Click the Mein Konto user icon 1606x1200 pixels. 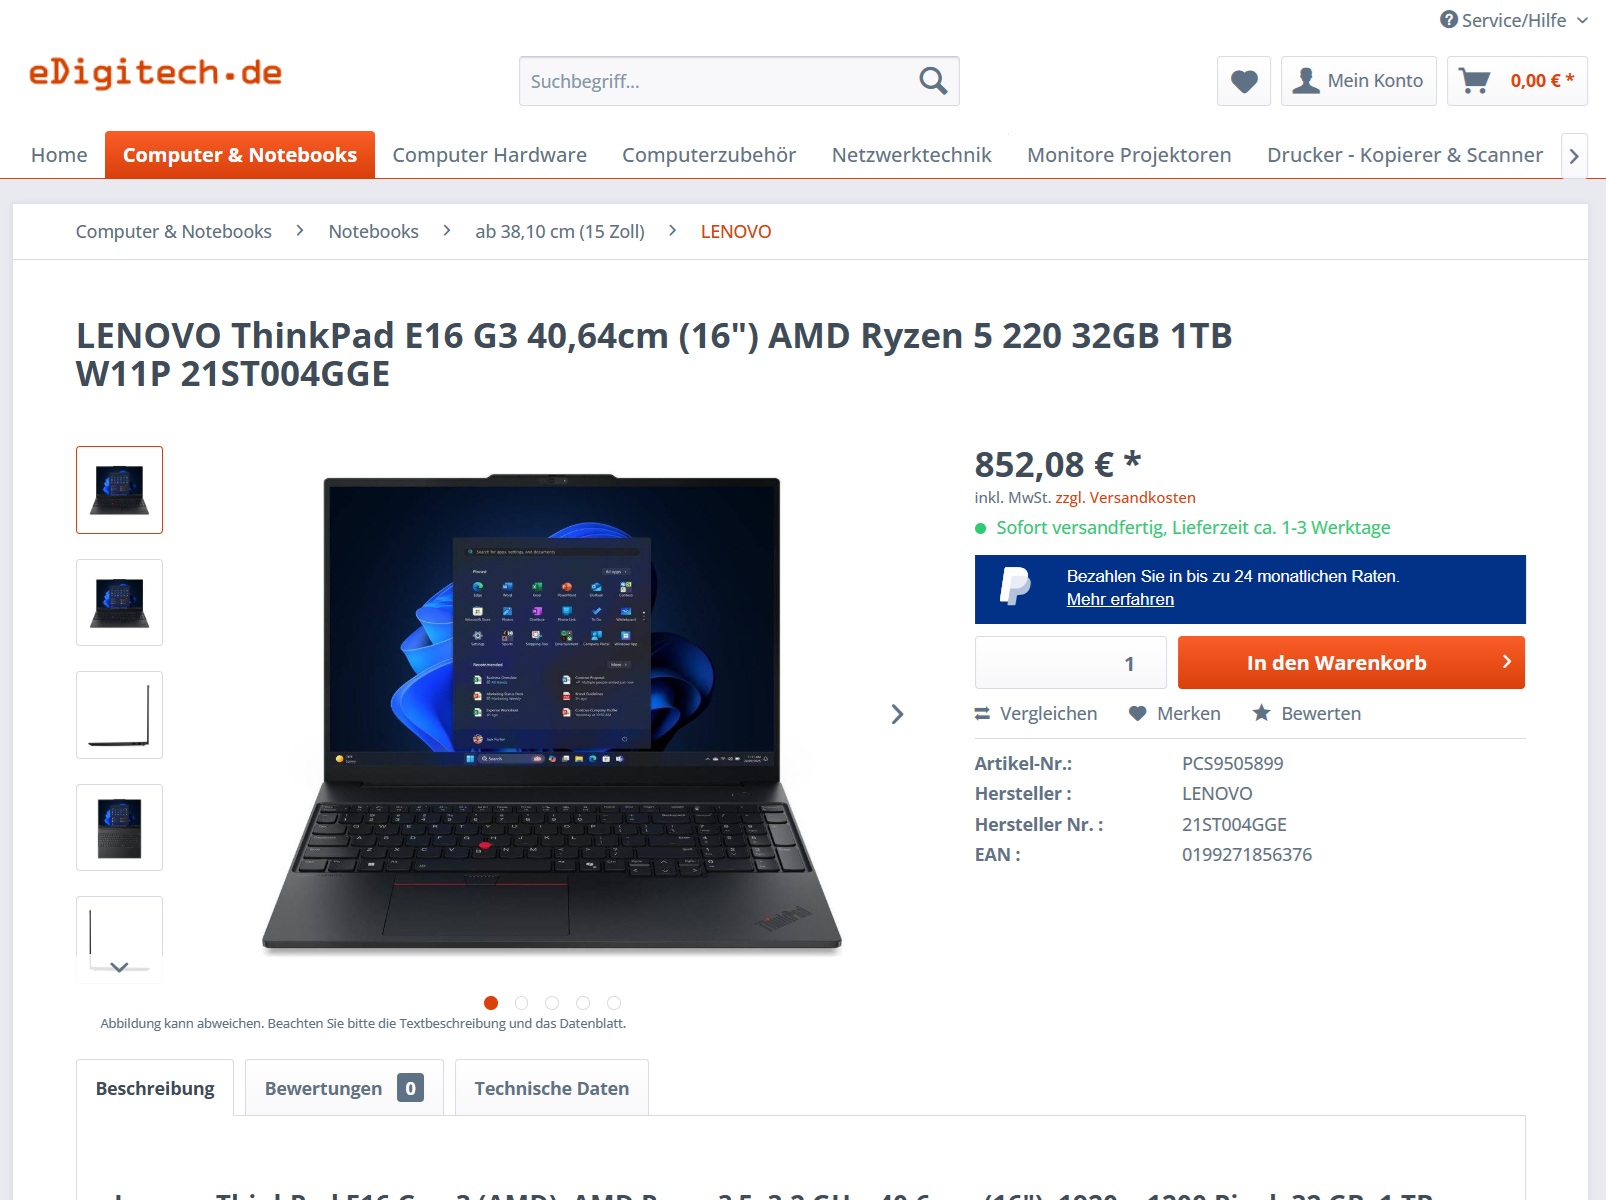pos(1305,81)
